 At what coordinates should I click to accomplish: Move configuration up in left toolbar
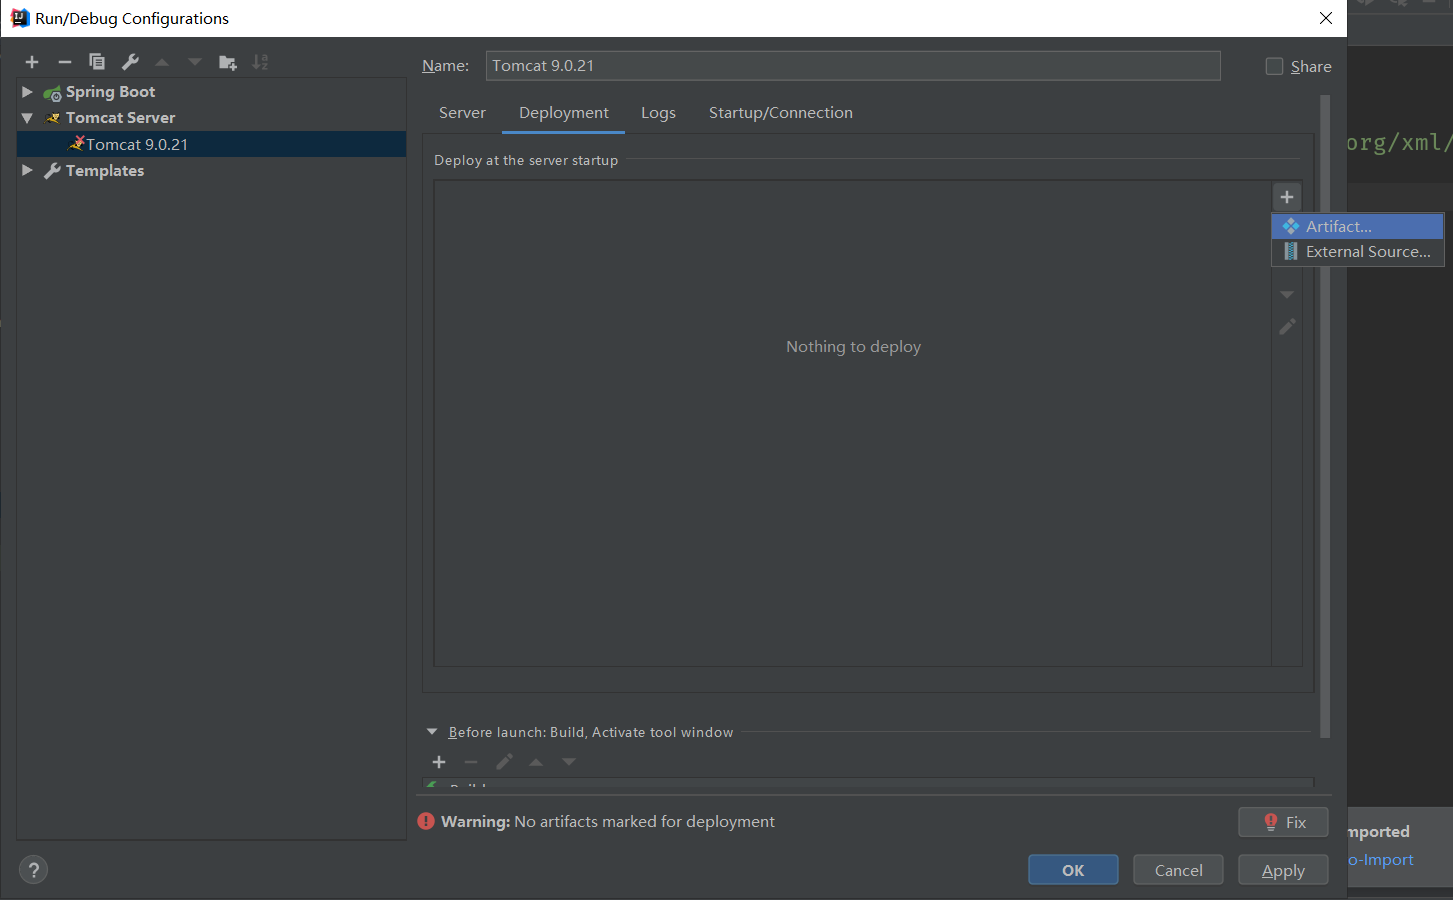162,62
